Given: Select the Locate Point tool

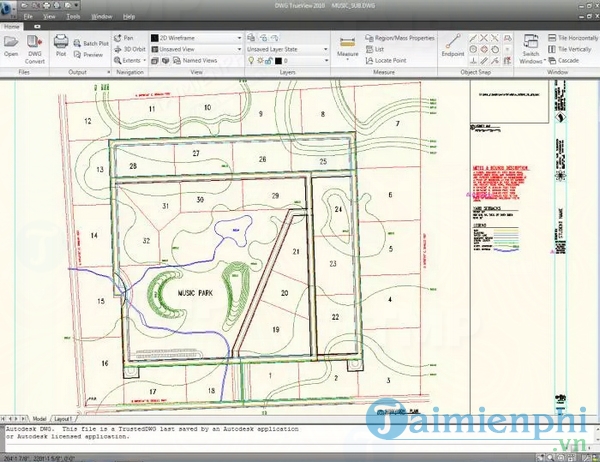Looking at the screenshot, I should click(x=386, y=60).
